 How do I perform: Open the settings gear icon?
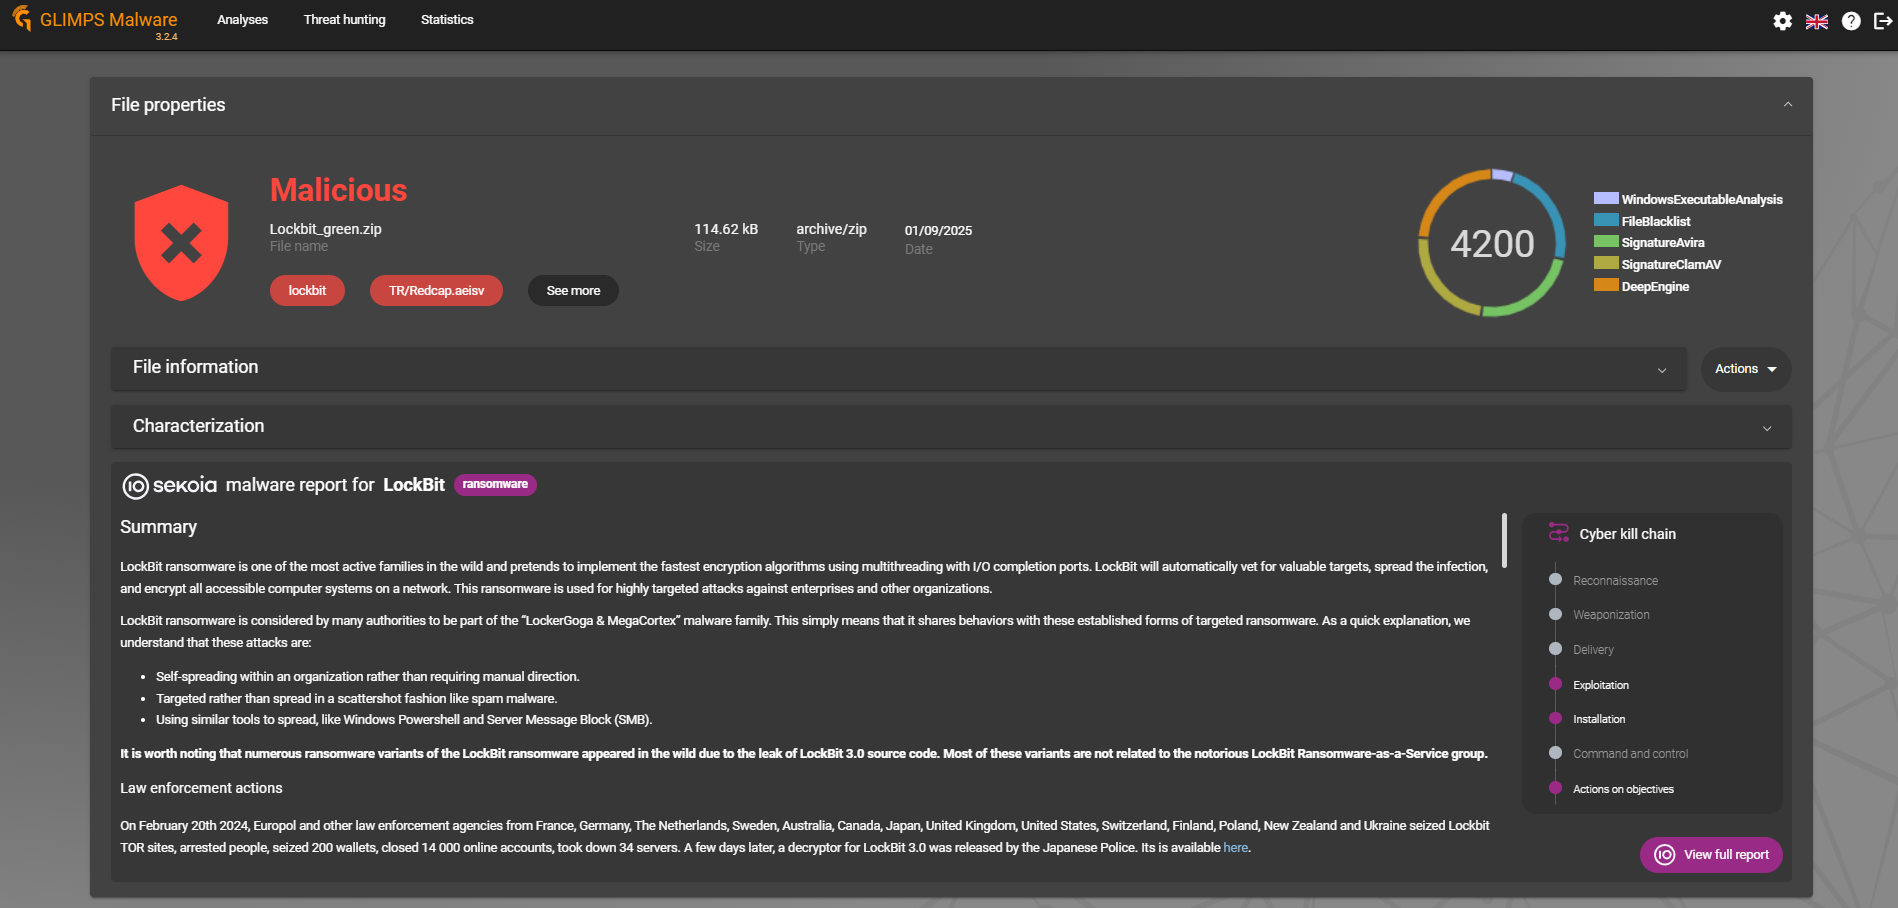[x=1782, y=21]
